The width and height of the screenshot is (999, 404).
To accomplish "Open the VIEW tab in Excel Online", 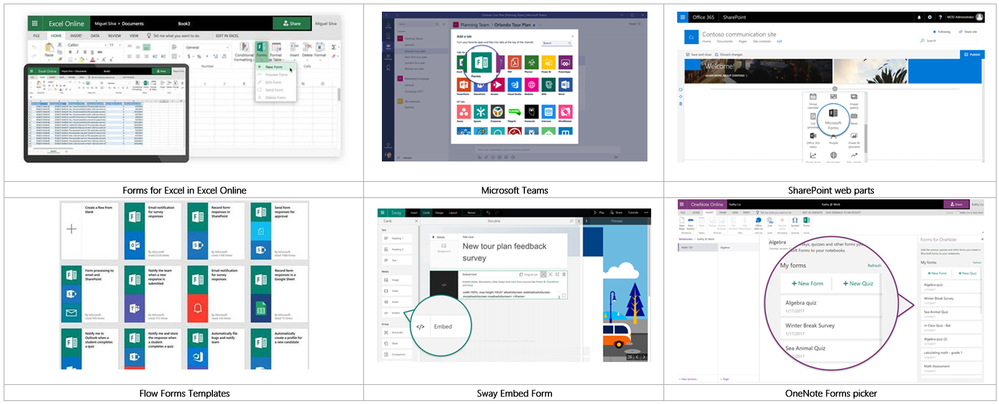I will click(134, 36).
